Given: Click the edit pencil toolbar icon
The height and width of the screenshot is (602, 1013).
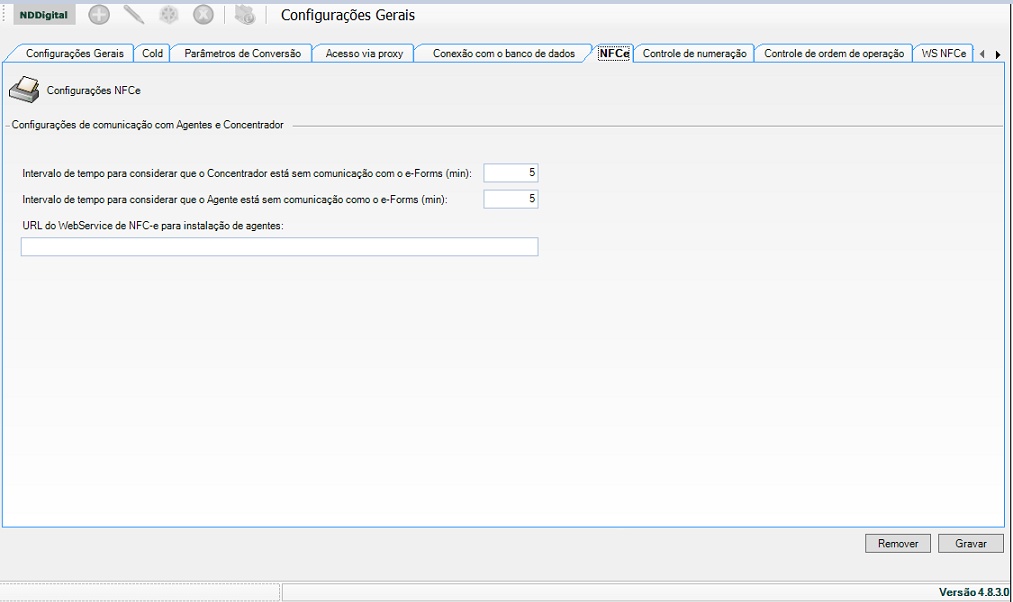Looking at the screenshot, I should (x=134, y=15).
